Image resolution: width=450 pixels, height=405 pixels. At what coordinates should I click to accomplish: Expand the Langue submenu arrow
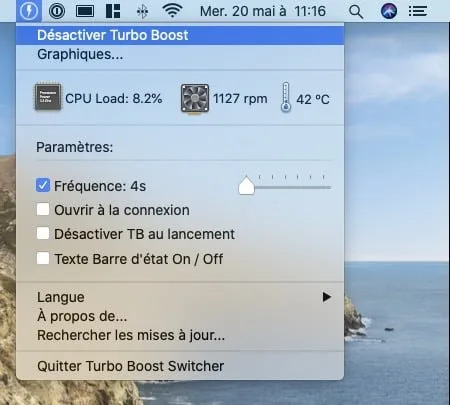coord(327,297)
